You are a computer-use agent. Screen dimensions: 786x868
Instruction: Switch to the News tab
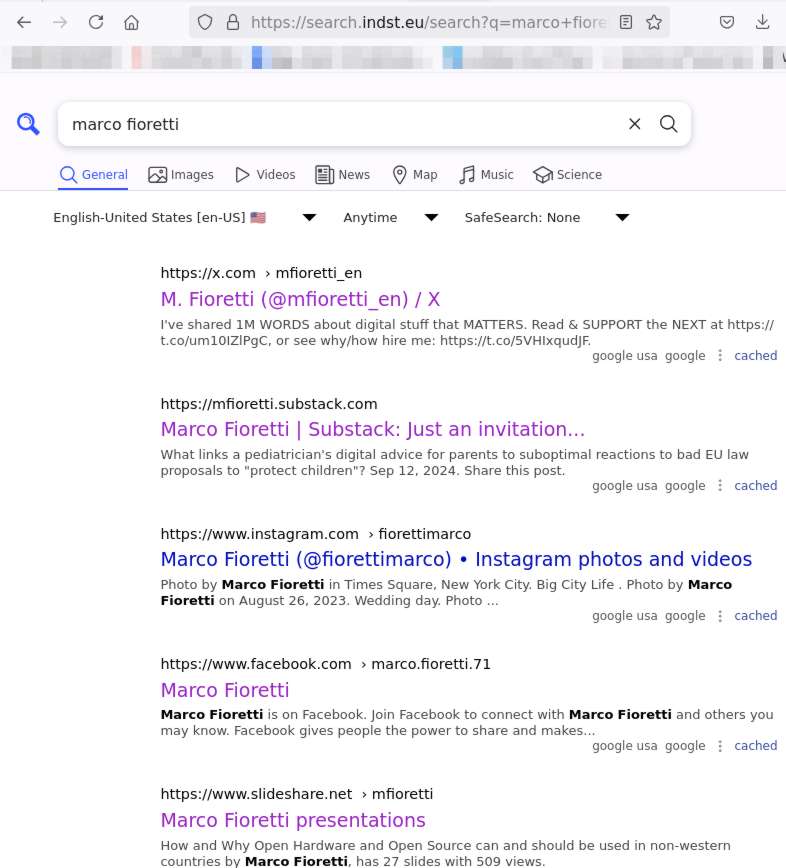pyautogui.click(x=343, y=175)
